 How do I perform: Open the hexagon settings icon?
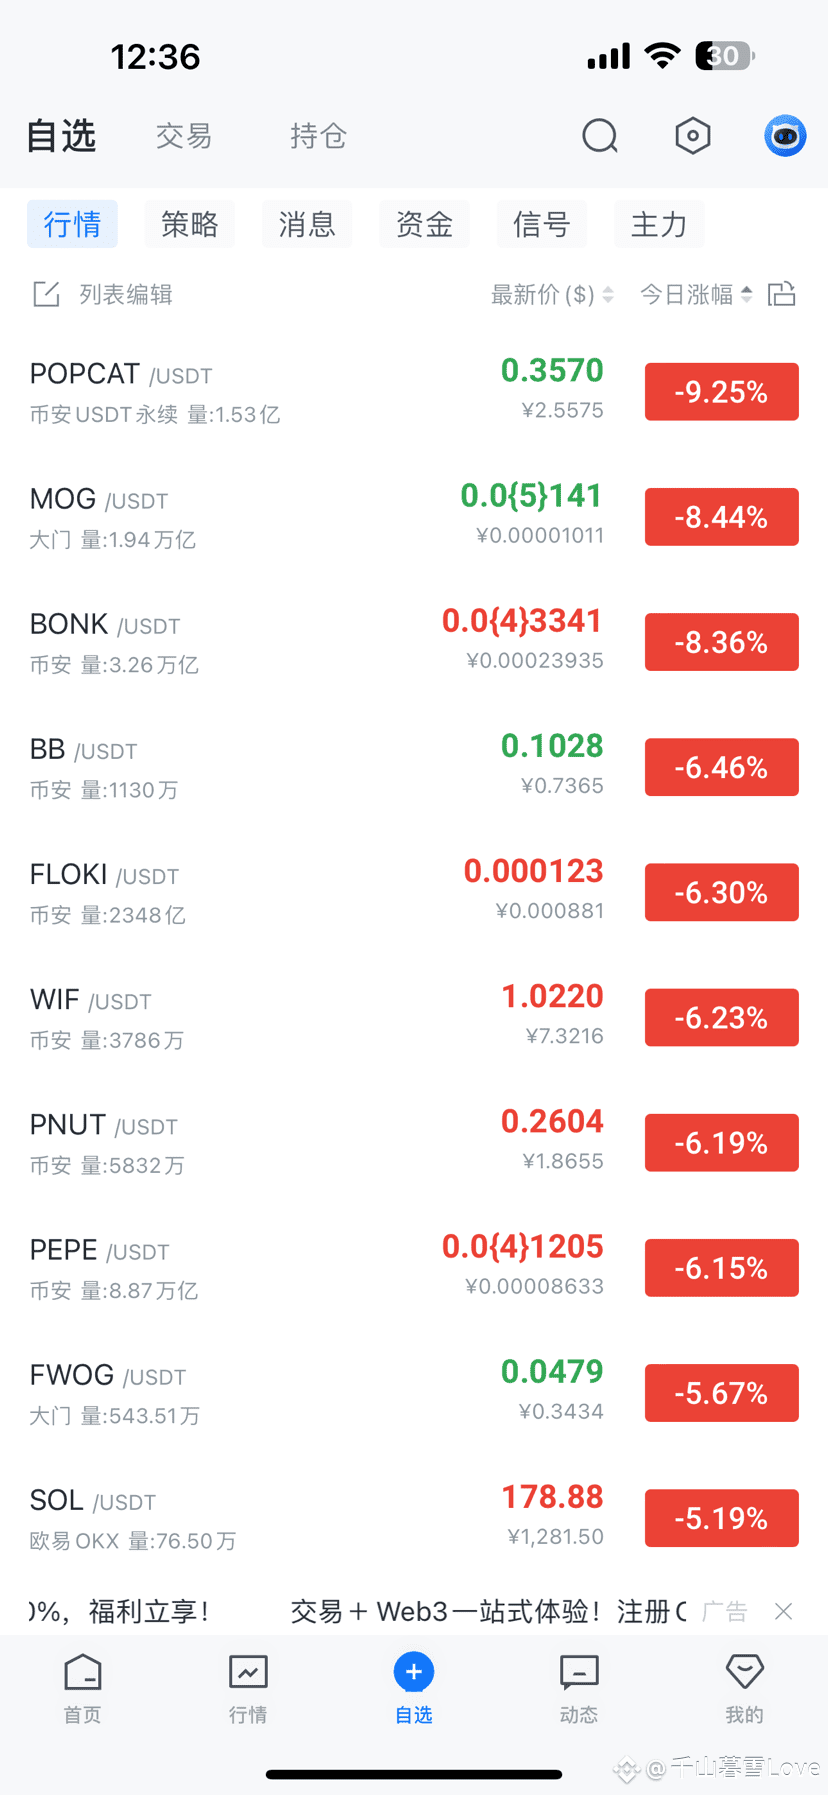click(x=693, y=136)
